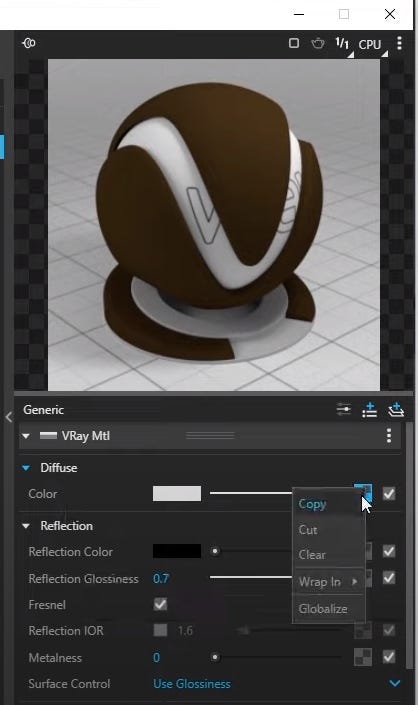Click the Metalness value 0
418x705 pixels.
click(156, 658)
